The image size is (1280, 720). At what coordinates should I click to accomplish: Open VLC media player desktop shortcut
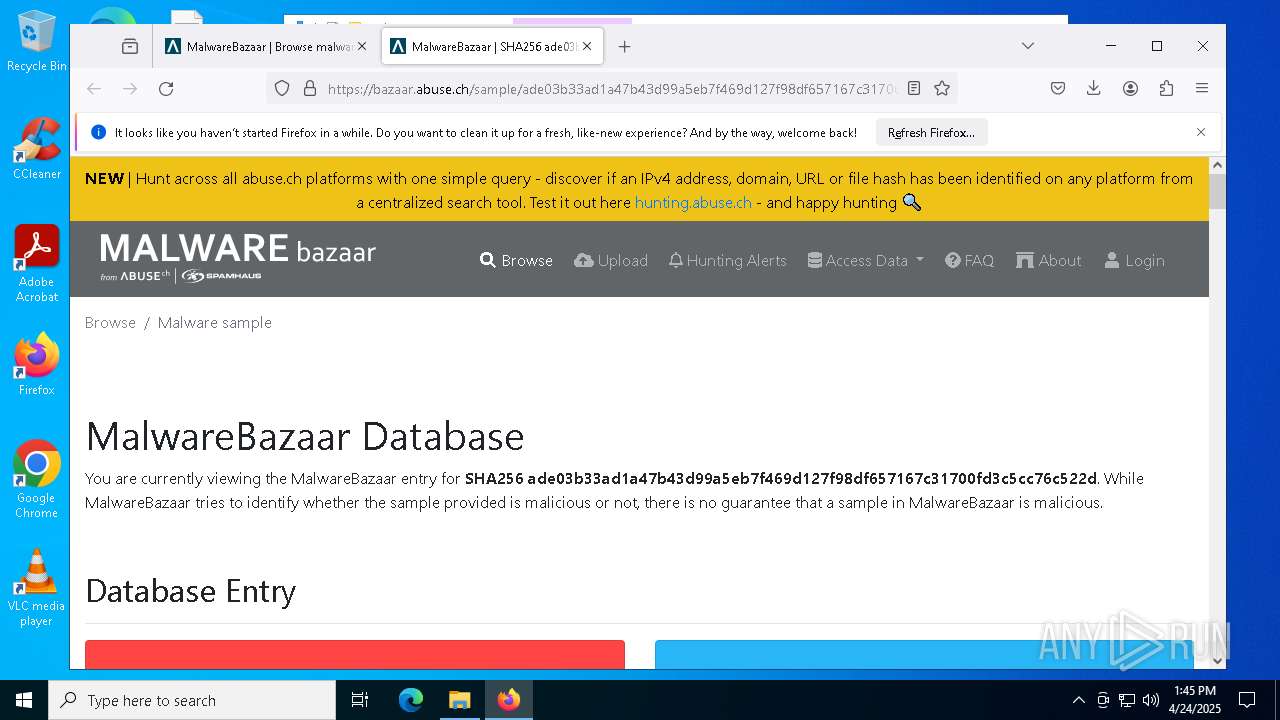coord(37,587)
